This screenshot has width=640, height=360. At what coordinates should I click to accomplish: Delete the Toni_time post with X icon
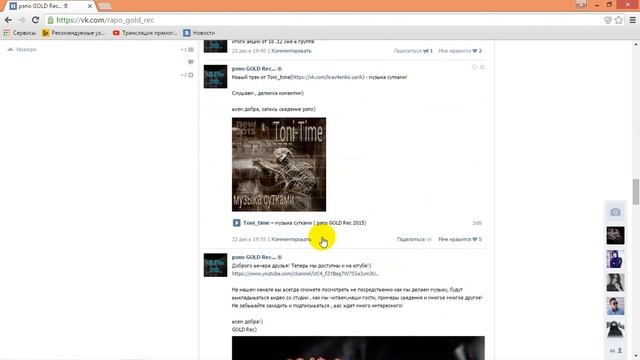[482, 67]
